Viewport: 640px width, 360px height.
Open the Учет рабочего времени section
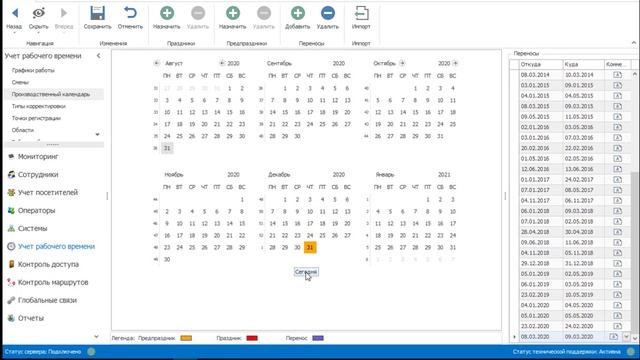click(56, 246)
